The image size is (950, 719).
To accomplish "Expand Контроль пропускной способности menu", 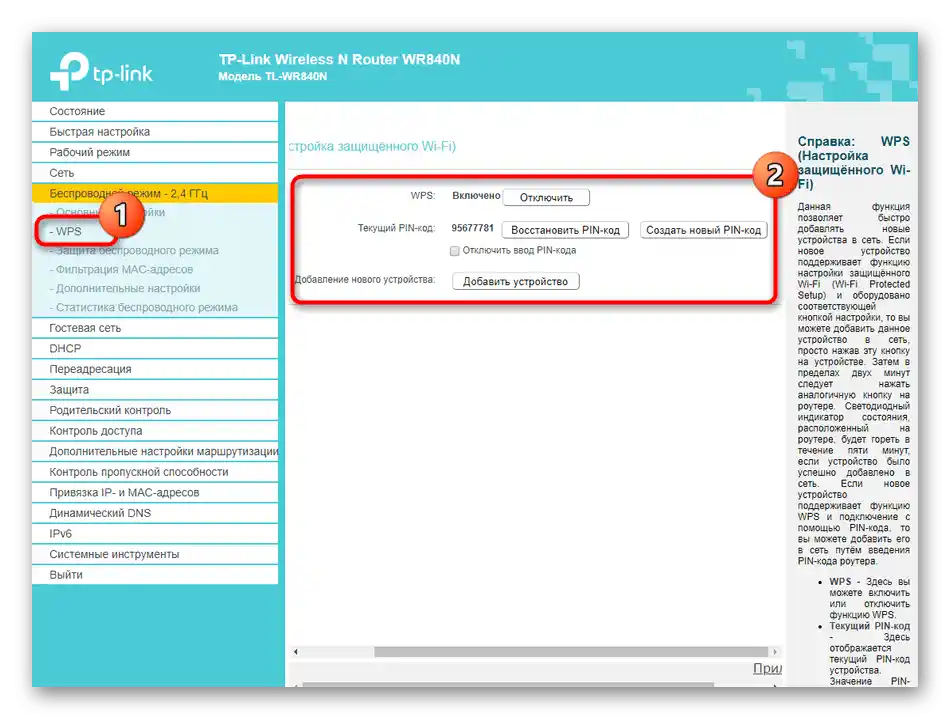I will tap(155, 472).
